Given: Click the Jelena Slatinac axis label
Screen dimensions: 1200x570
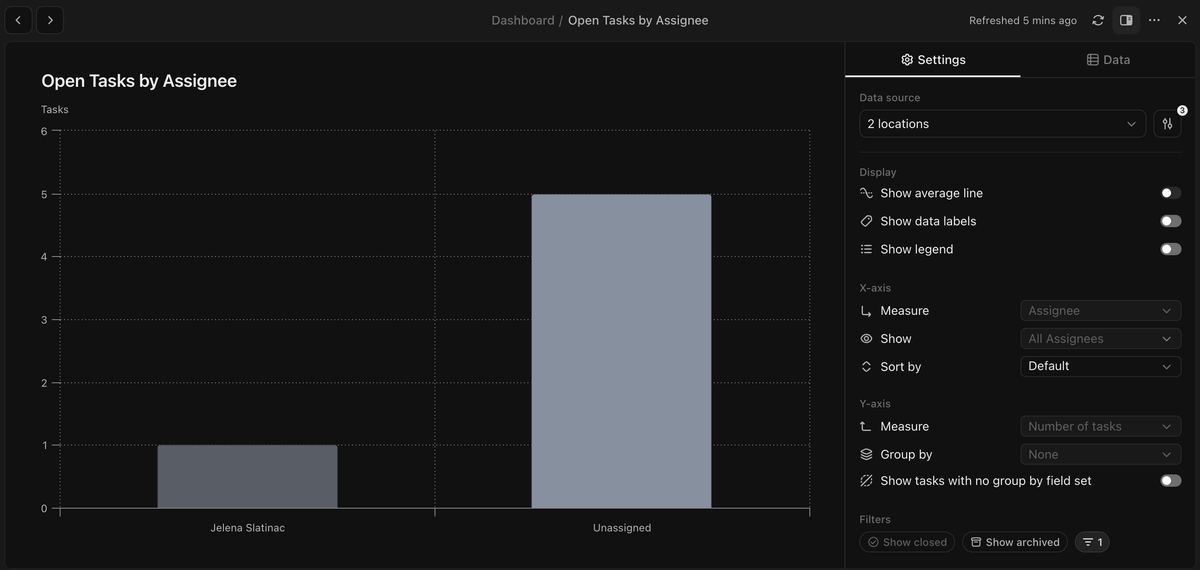Looking at the screenshot, I should 247,527.
